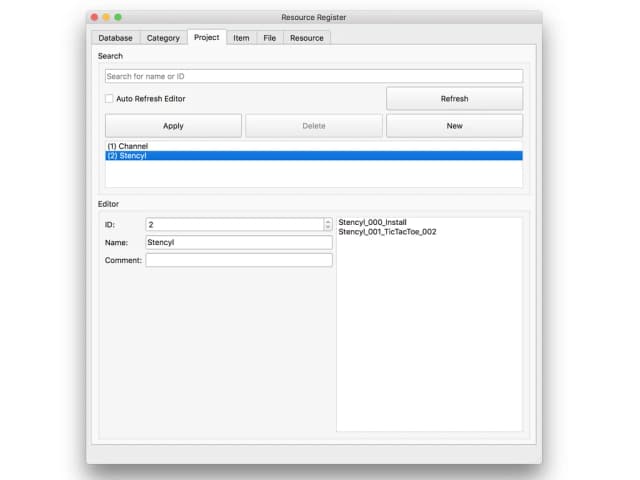
Task: Increment the ID value with up arrow
Action: click(x=328, y=221)
